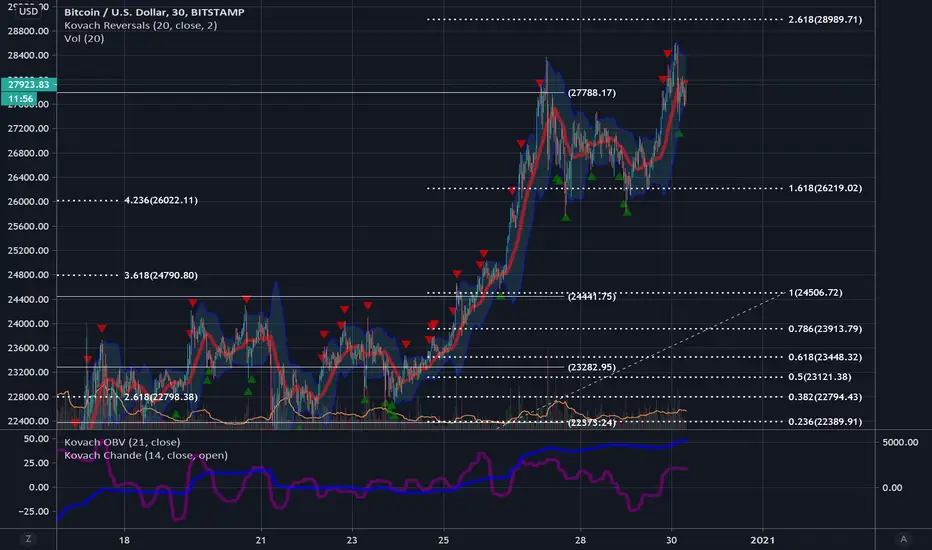
Task: Click the 24000.00 price axis tick
Action: point(28,323)
